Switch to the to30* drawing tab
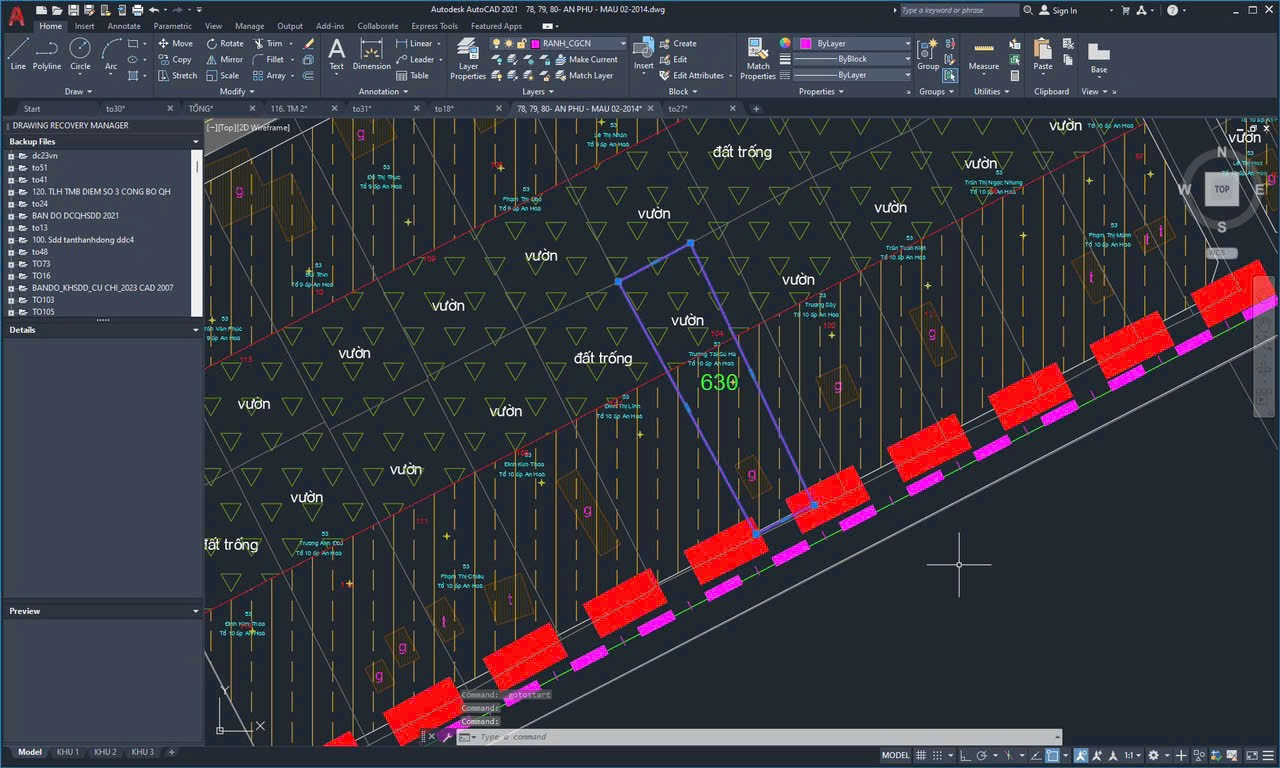 pyautogui.click(x=116, y=108)
